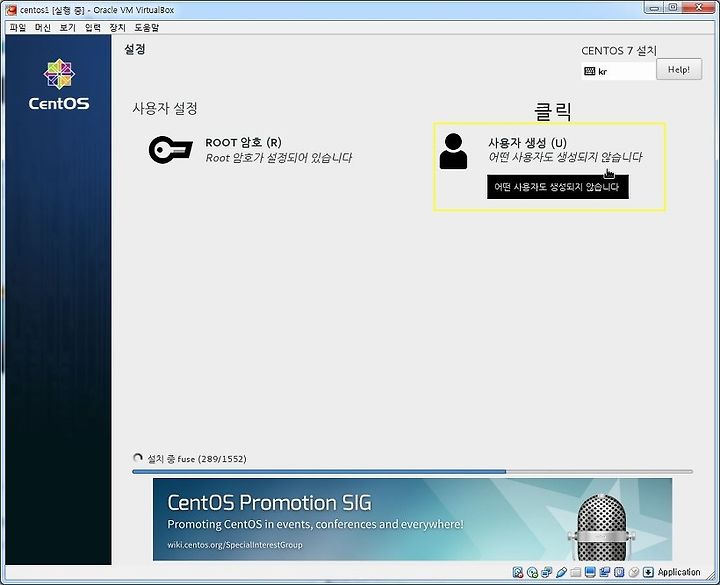Open the 머신 menu

[43, 28]
